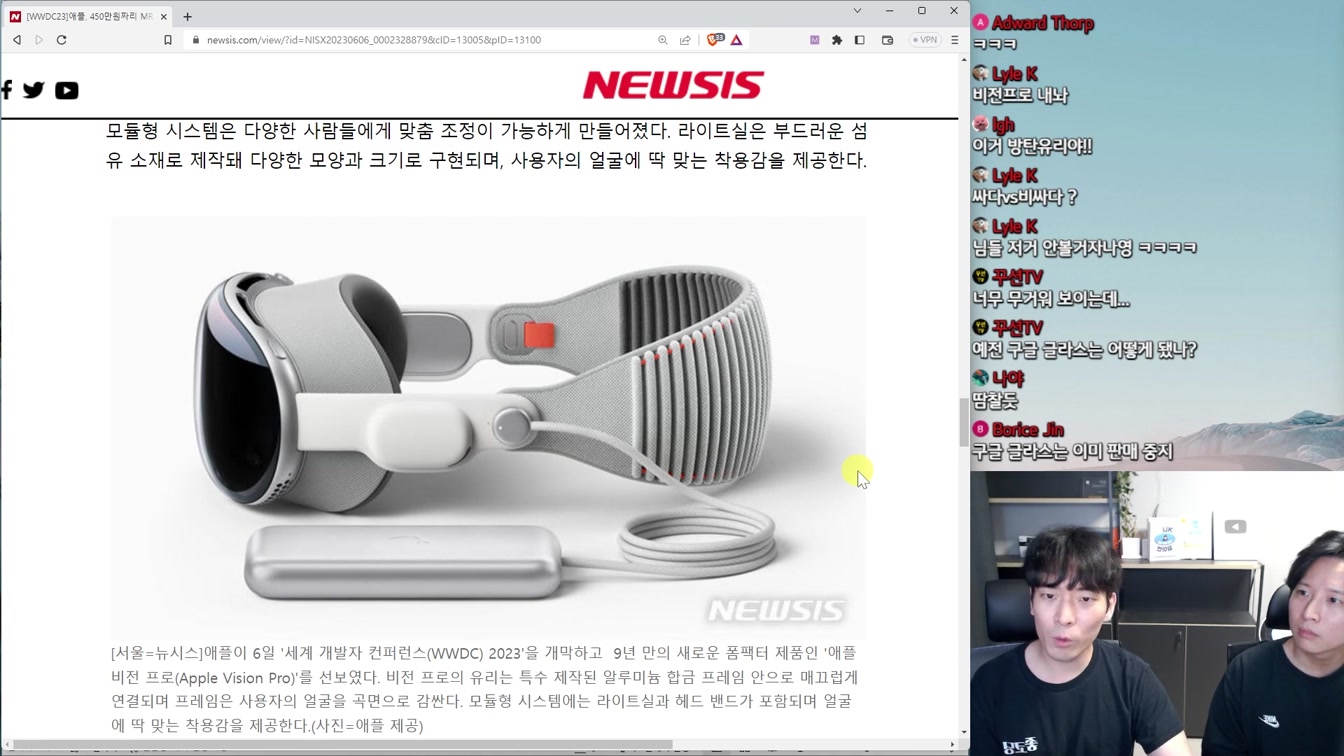Image resolution: width=1344 pixels, height=756 pixels.
Task: Click the VPN button
Action: [925, 40]
